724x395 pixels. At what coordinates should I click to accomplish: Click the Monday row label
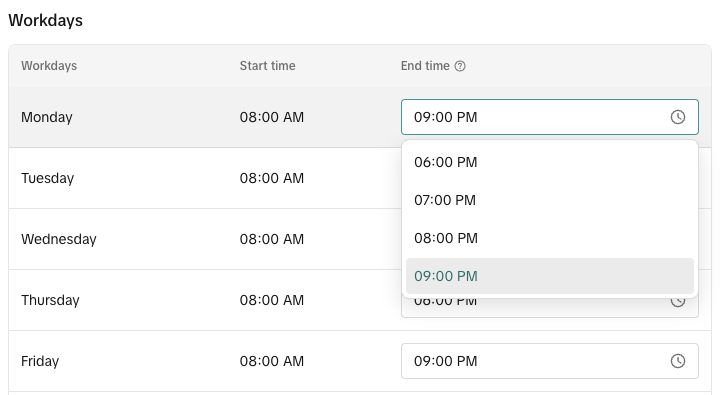tap(47, 117)
